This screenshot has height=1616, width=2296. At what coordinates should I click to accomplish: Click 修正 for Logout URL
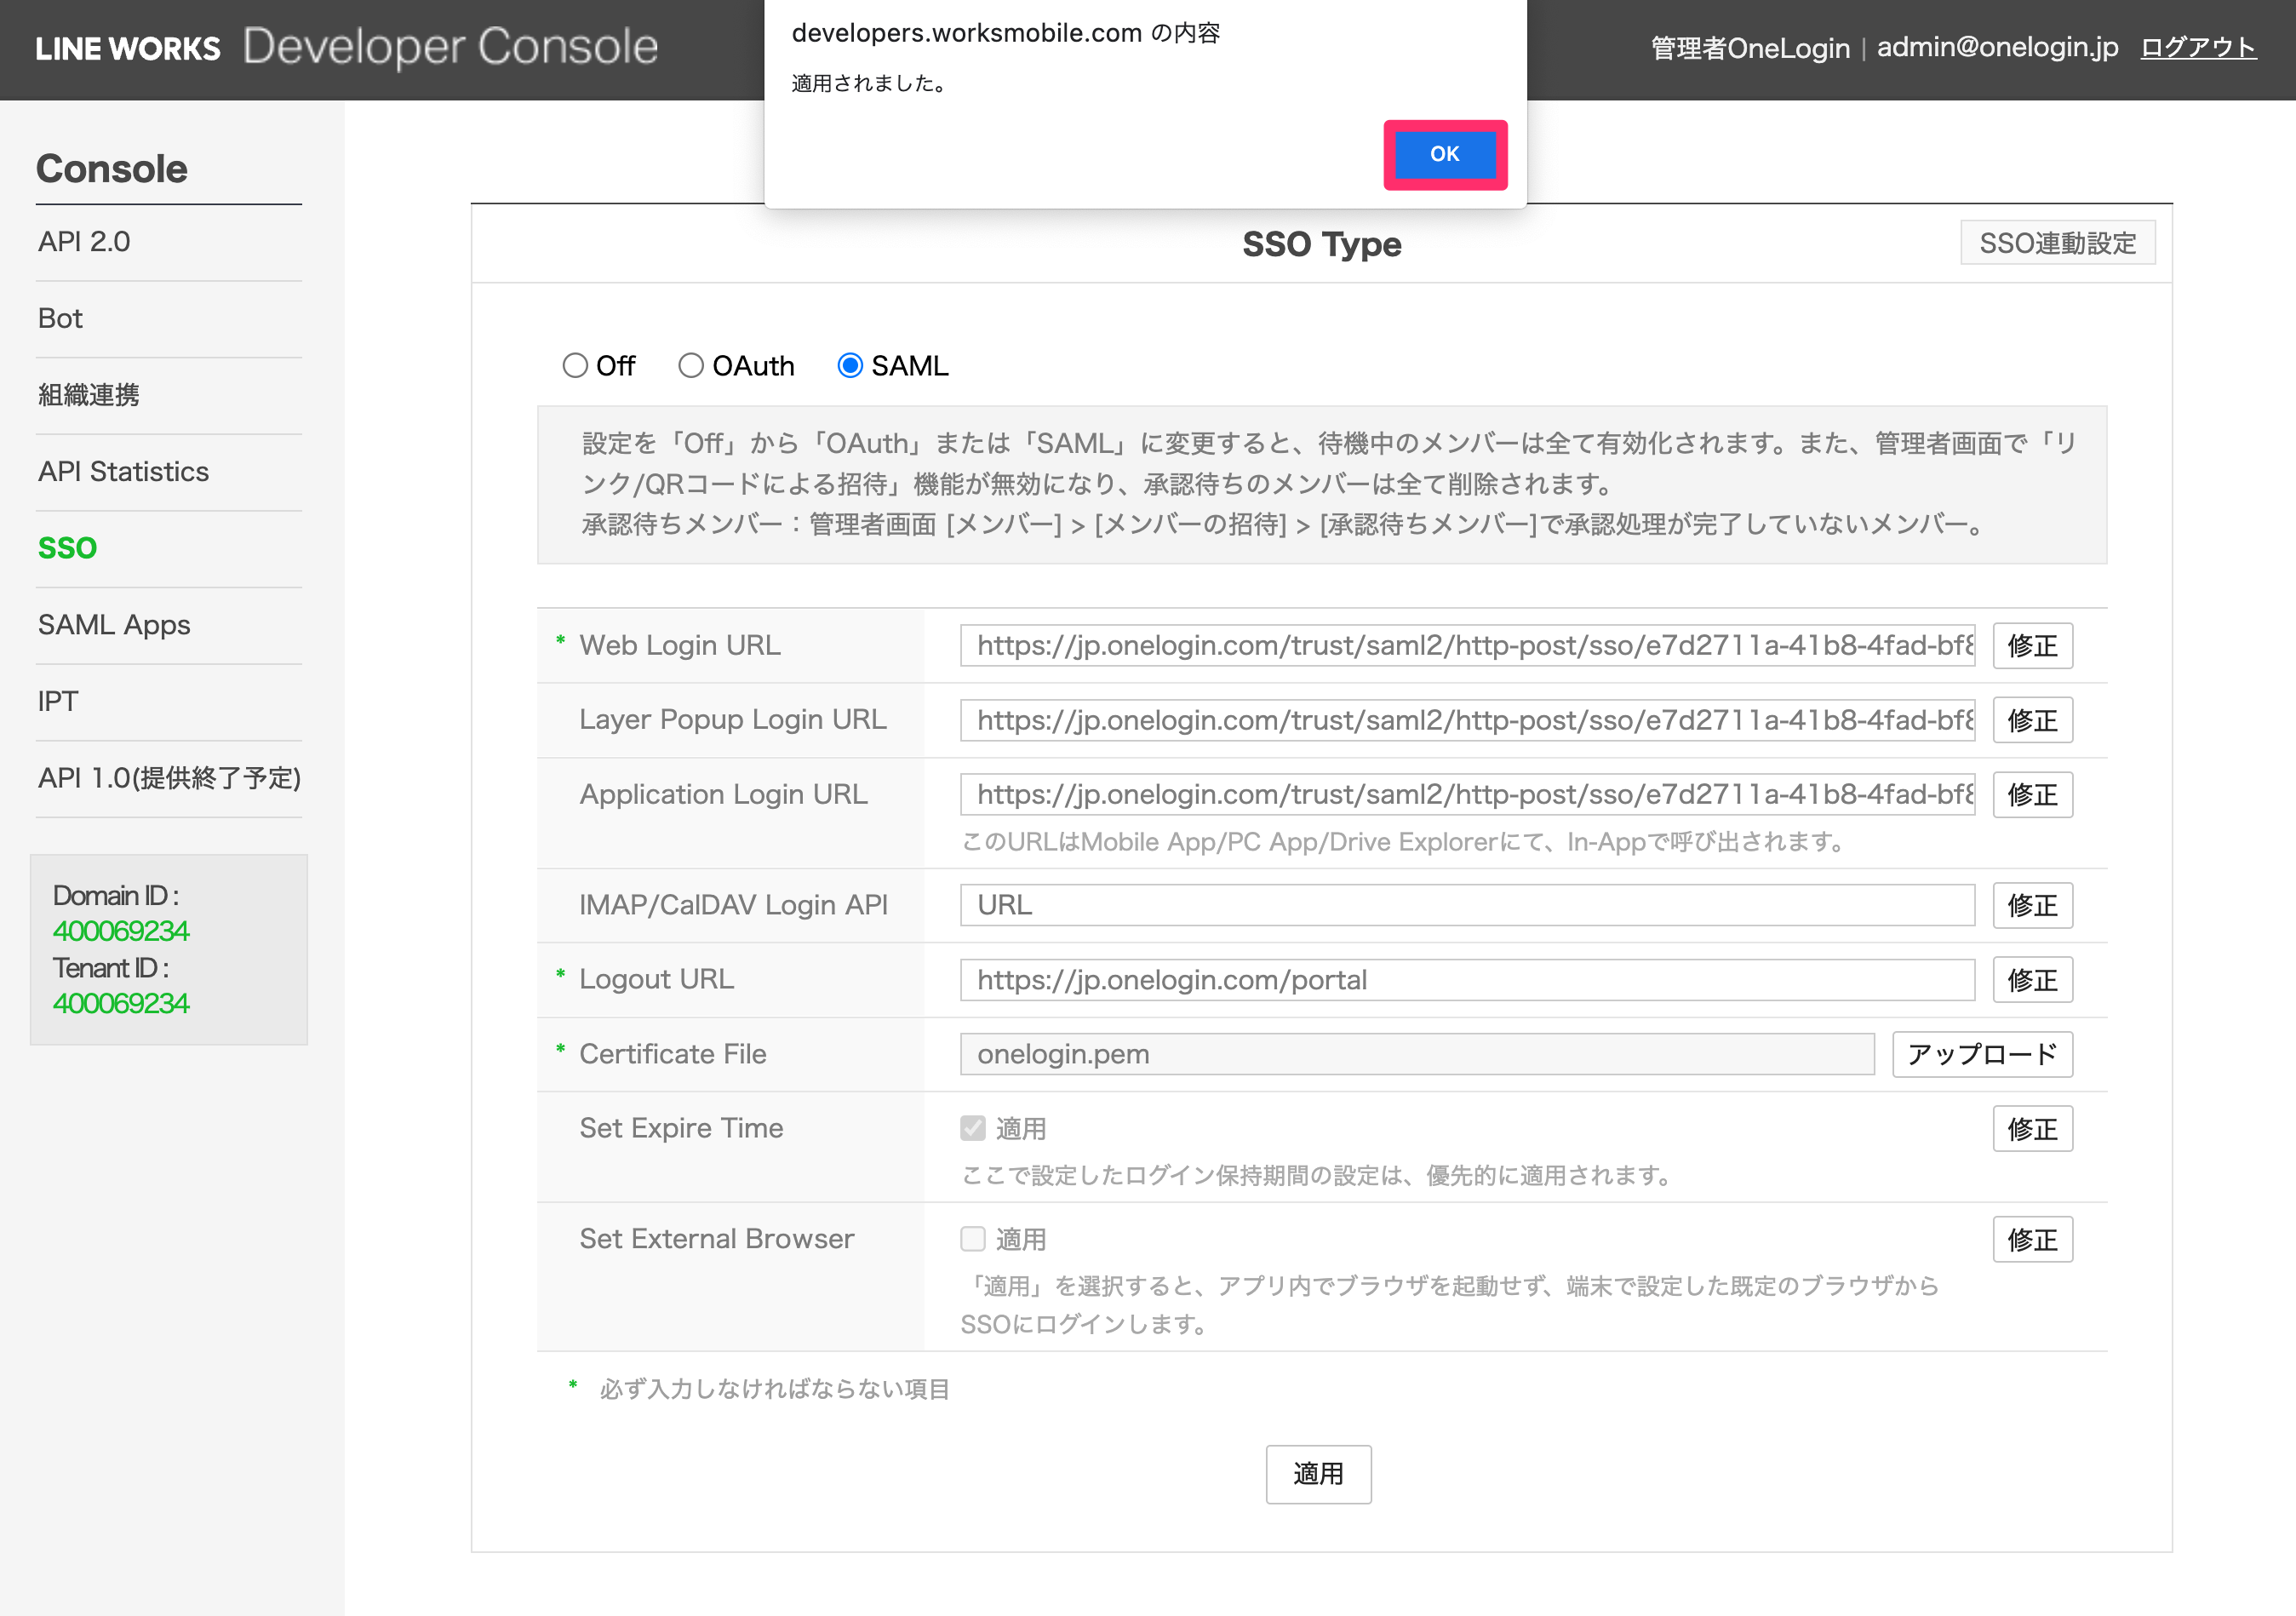point(2032,980)
